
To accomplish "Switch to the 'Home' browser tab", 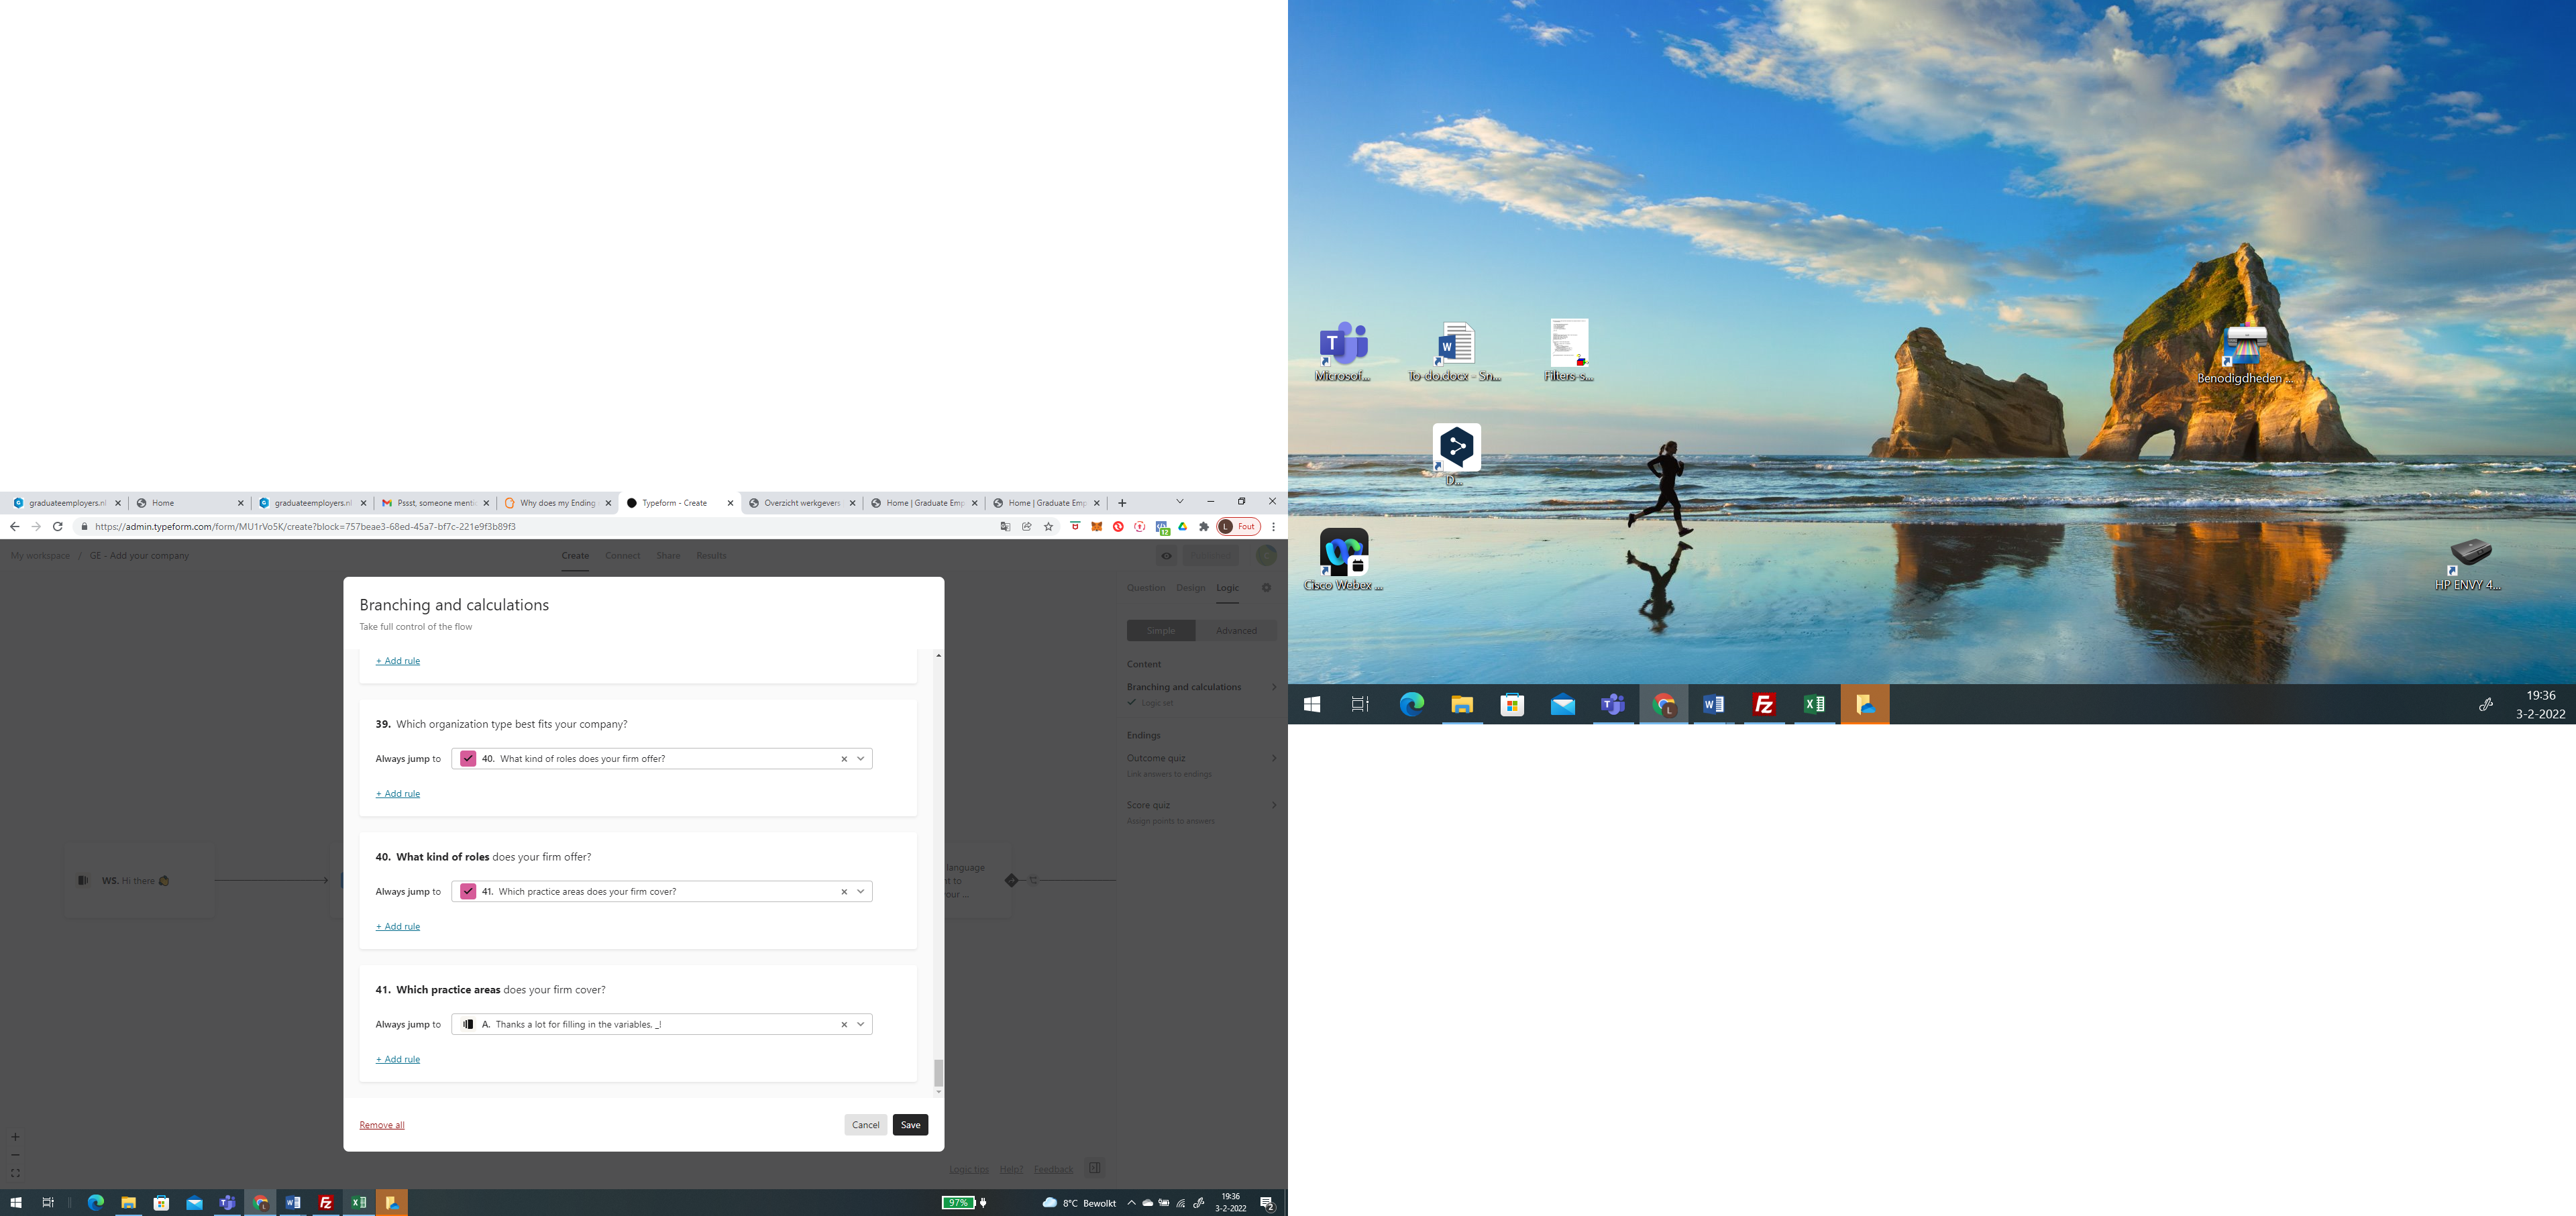I will click(190, 503).
